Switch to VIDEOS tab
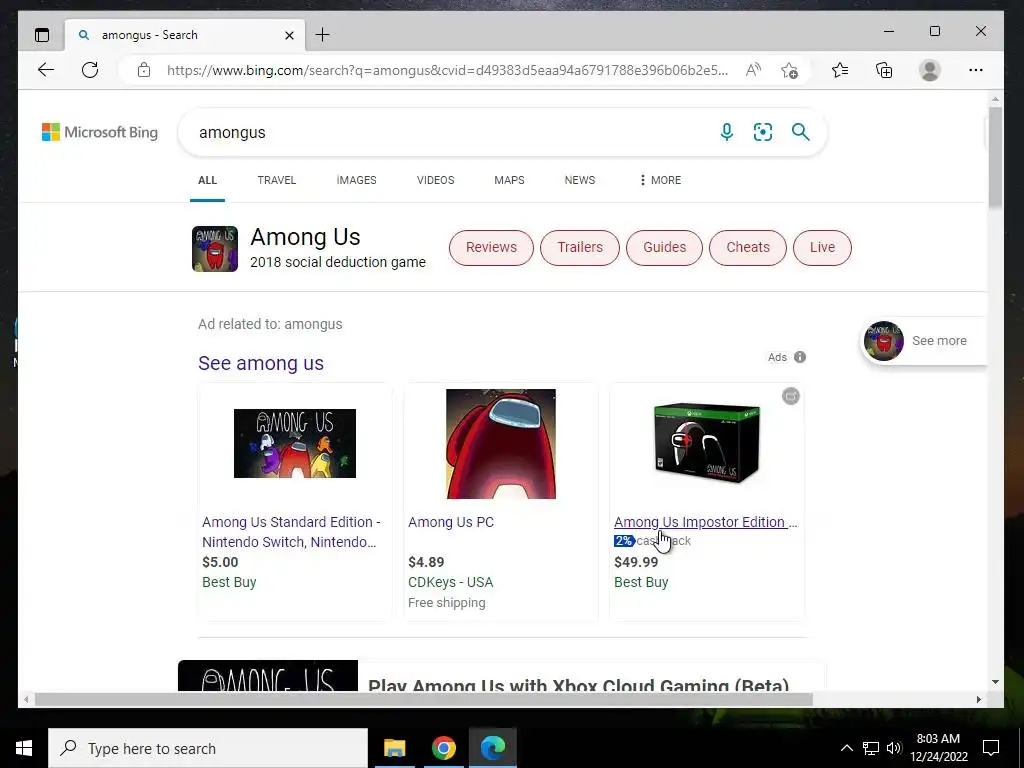Viewport: 1024px width, 768px height. click(x=436, y=180)
